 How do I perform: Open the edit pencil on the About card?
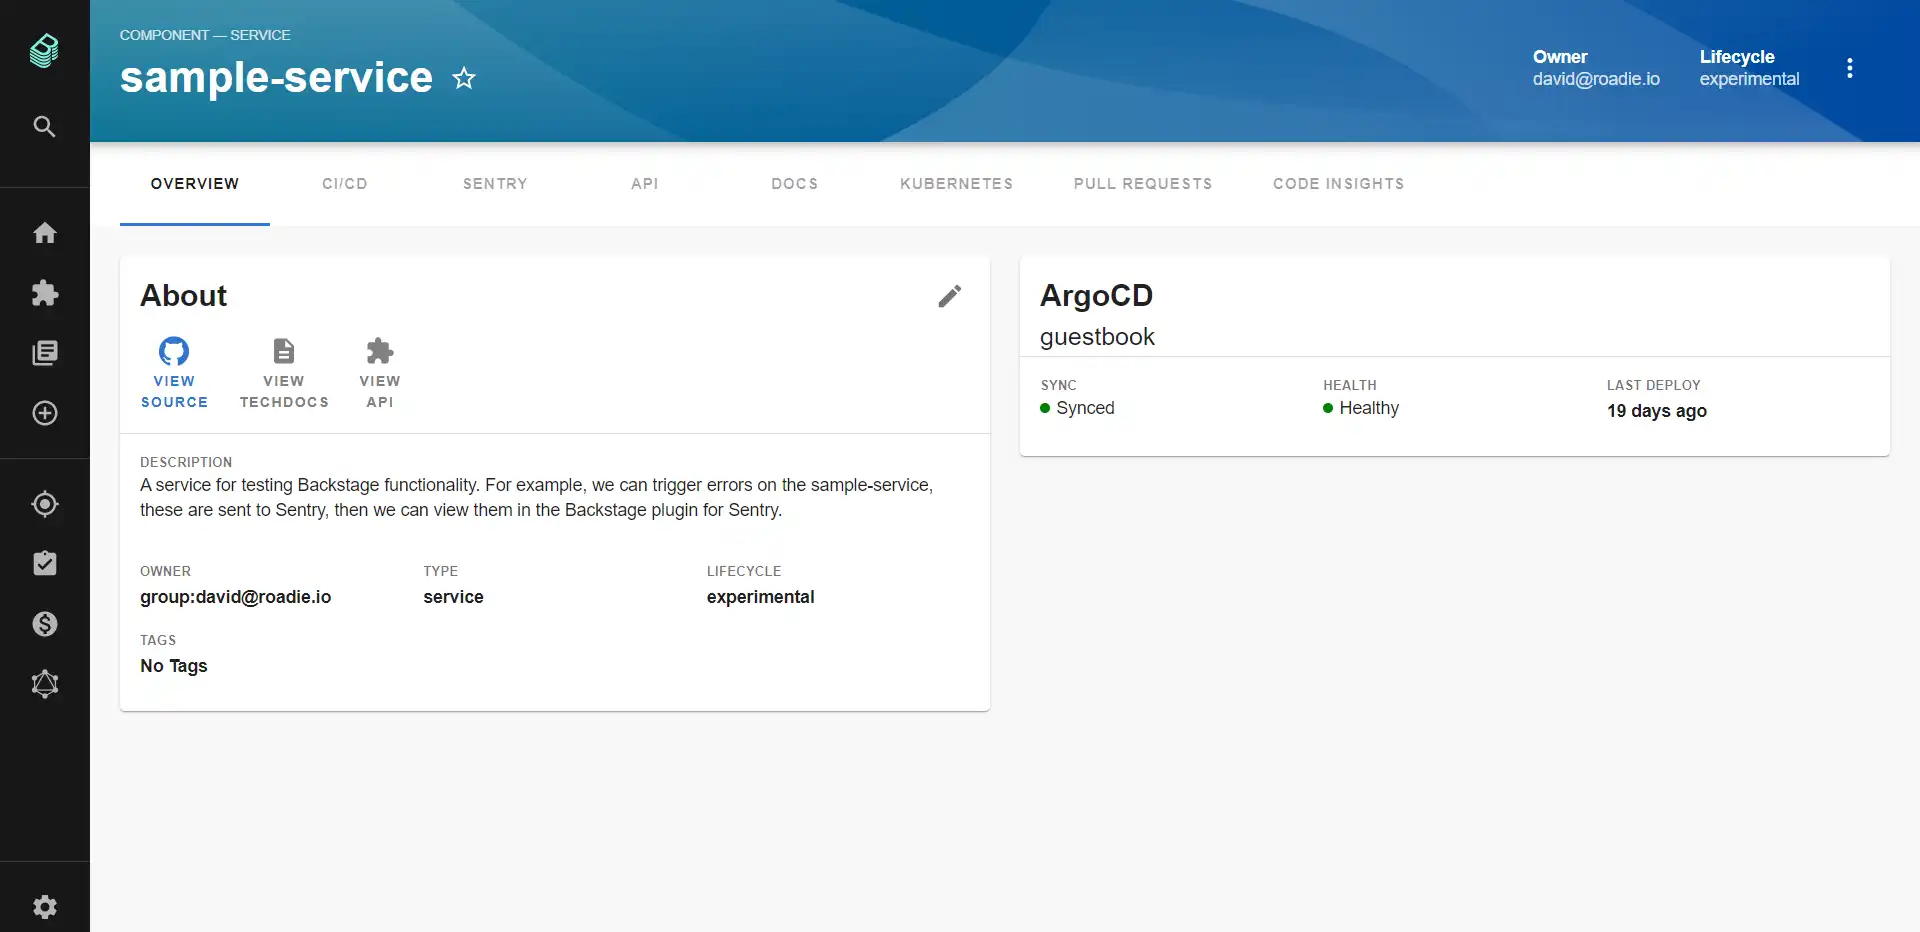950,296
